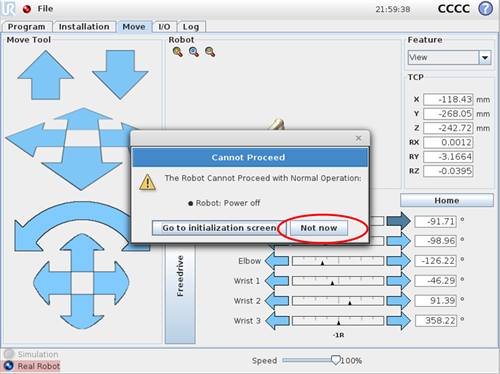Go to initialization screen from dialog
The width and height of the screenshot is (500, 374).
click(219, 228)
